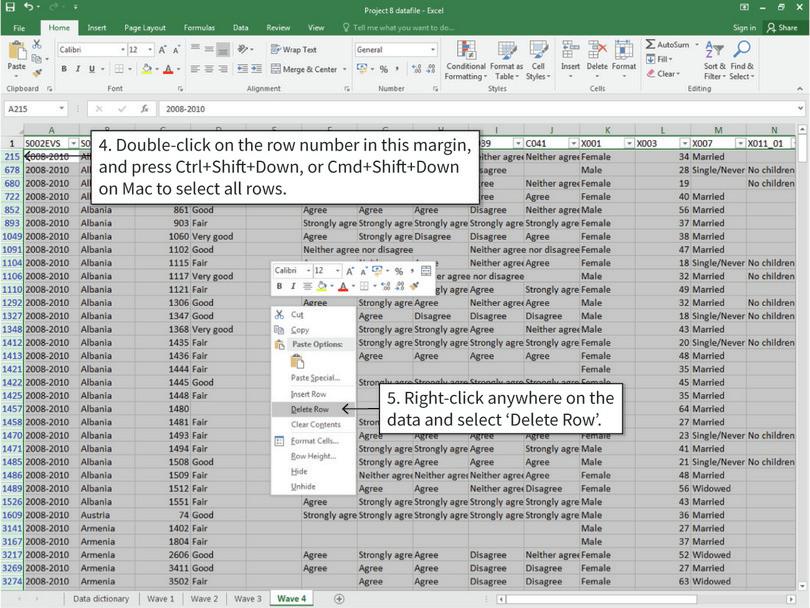Choose Paste Special from the context menu

coord(315,379)
